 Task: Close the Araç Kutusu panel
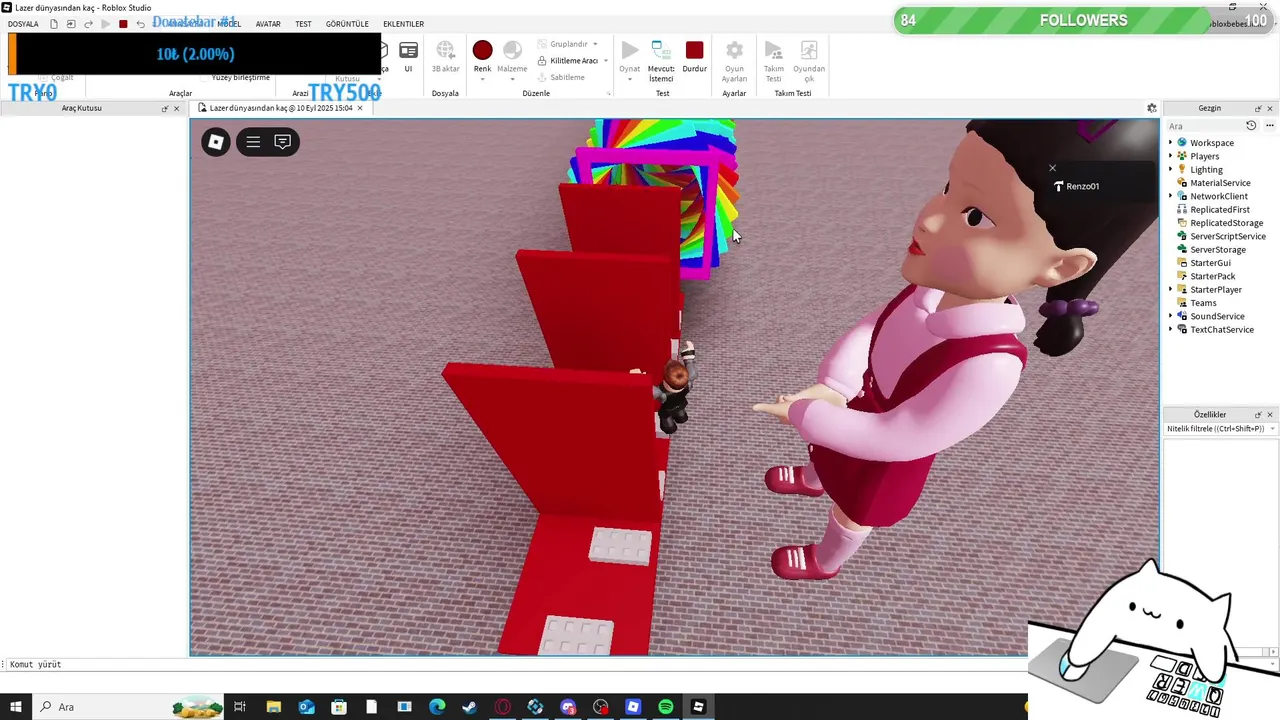177,108
